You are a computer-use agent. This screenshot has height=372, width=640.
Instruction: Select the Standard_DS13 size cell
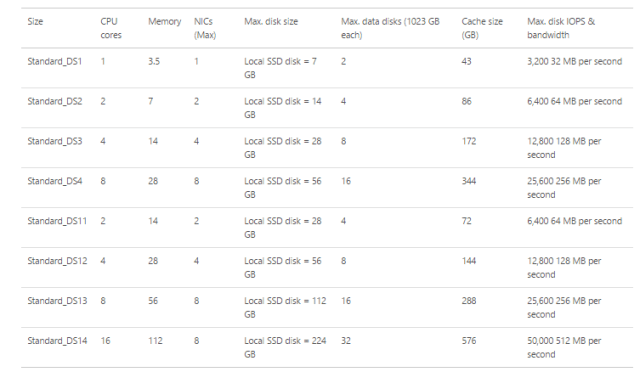[57, 301]
